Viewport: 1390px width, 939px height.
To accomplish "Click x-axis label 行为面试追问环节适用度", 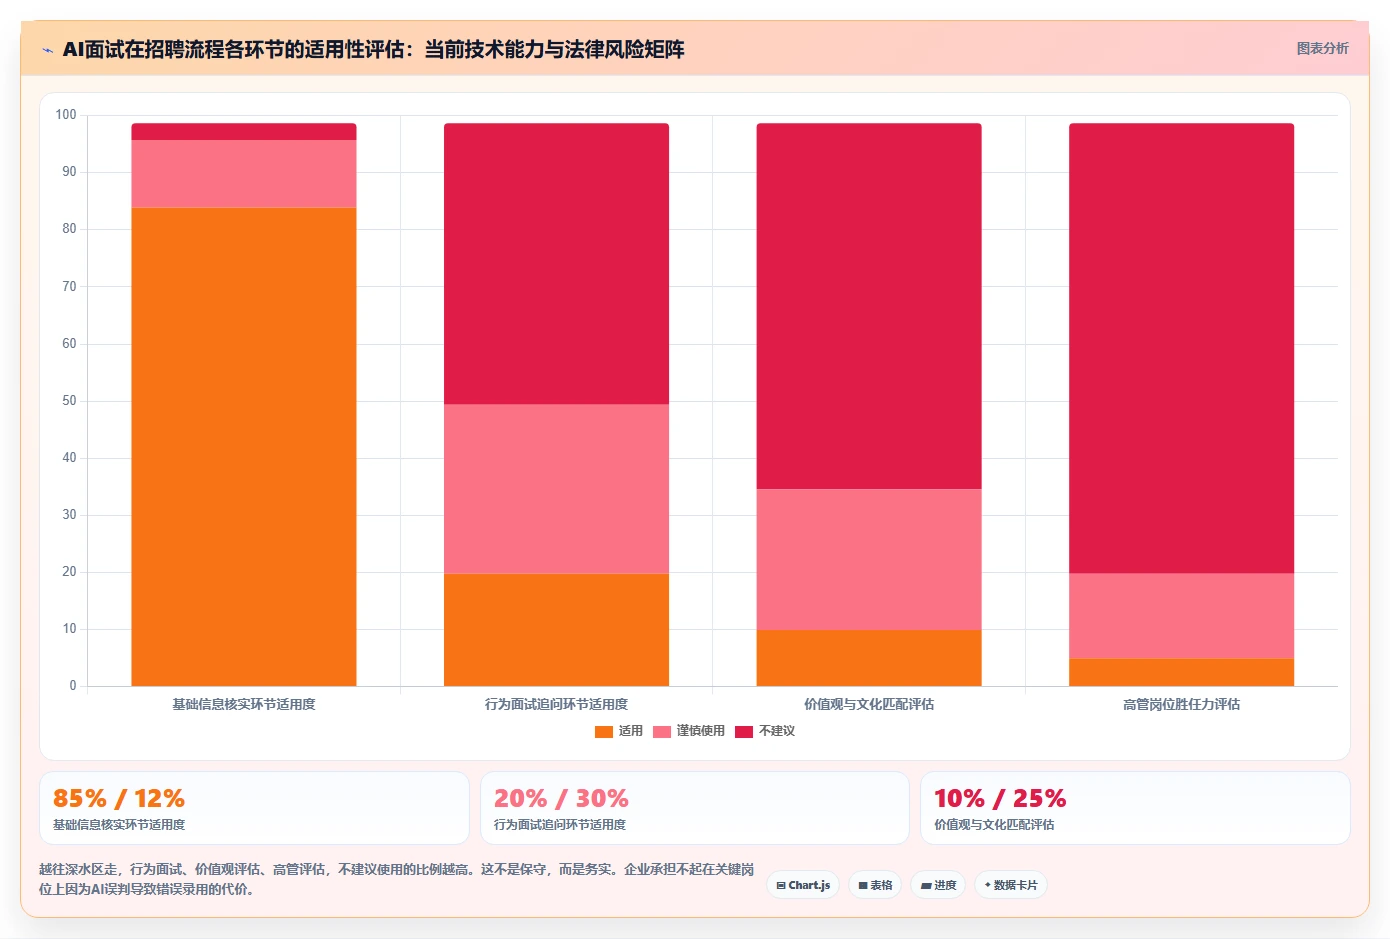I will click(x=556, y=704).
